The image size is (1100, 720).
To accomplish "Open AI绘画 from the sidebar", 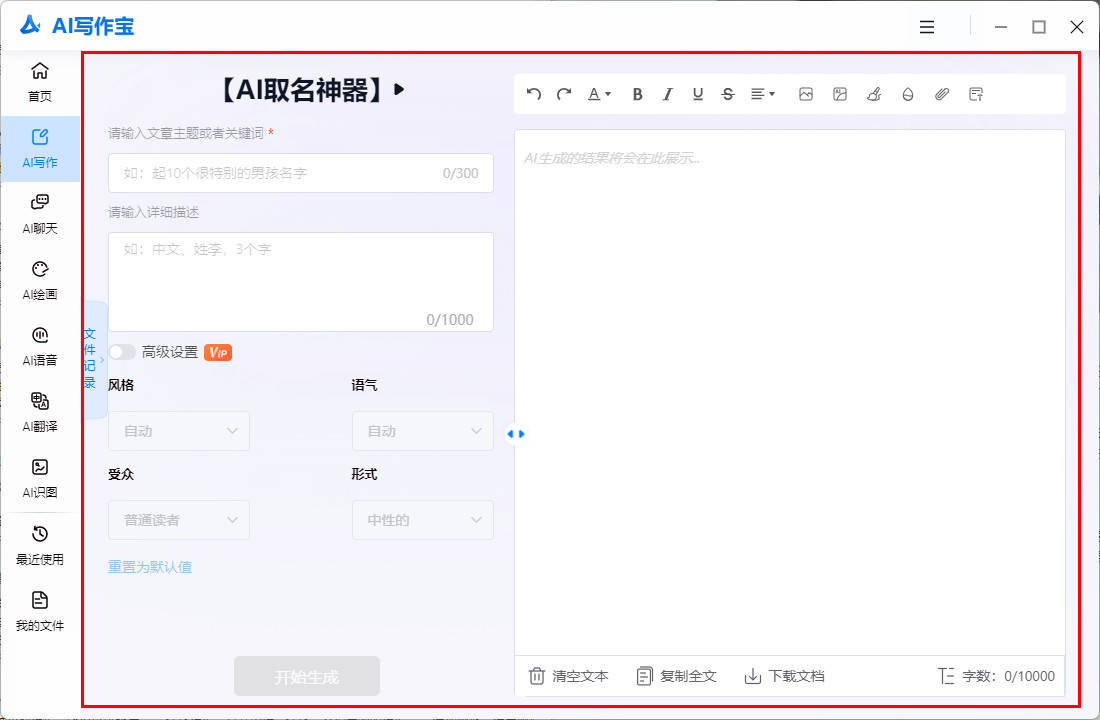I will (x=40, y=279).
